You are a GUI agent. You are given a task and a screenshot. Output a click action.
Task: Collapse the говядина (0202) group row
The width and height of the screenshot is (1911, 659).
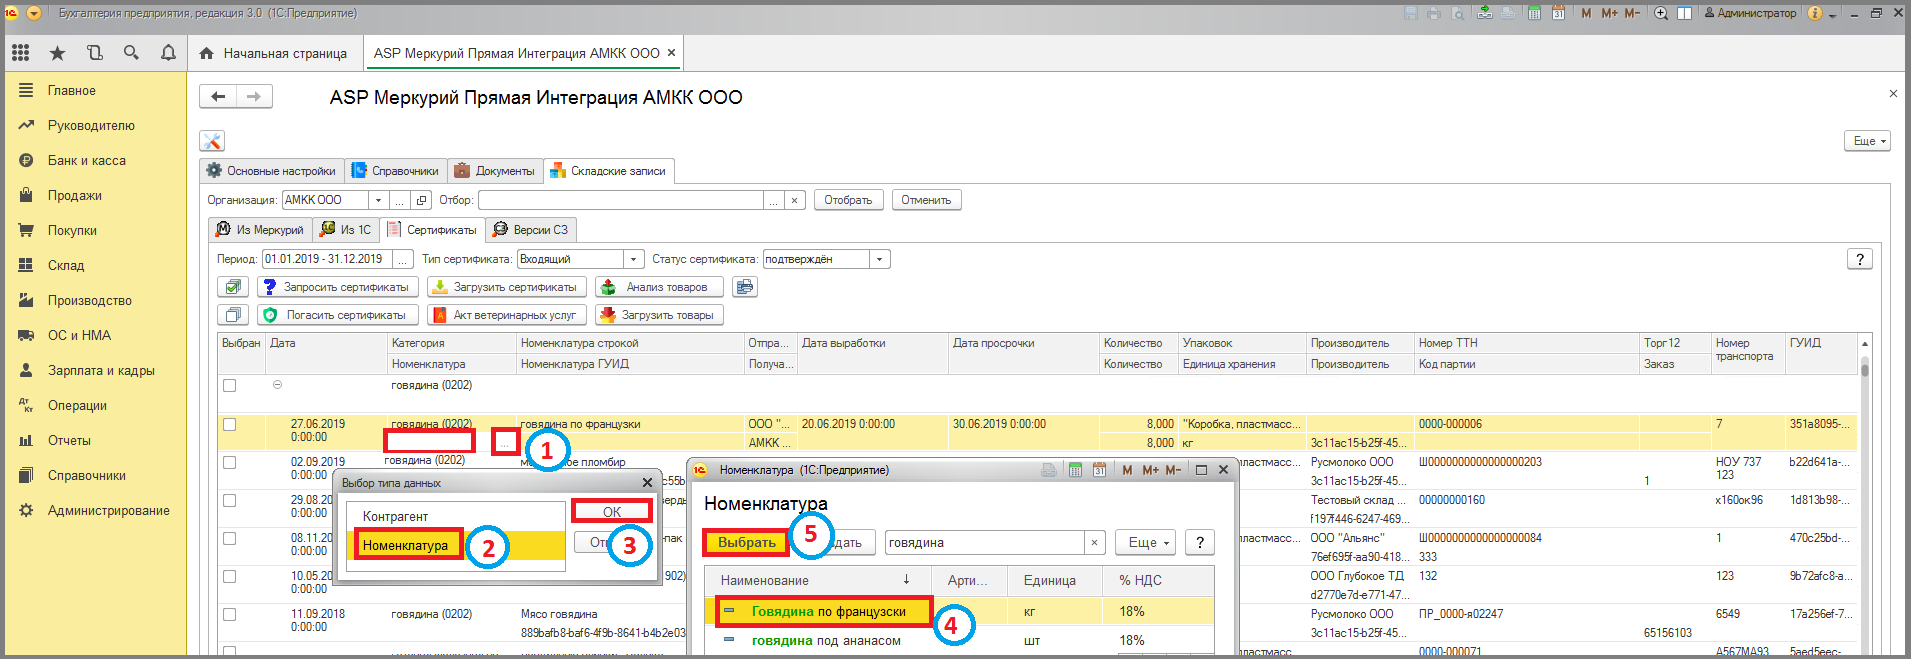pyautogui.click(x=277, y=385)
